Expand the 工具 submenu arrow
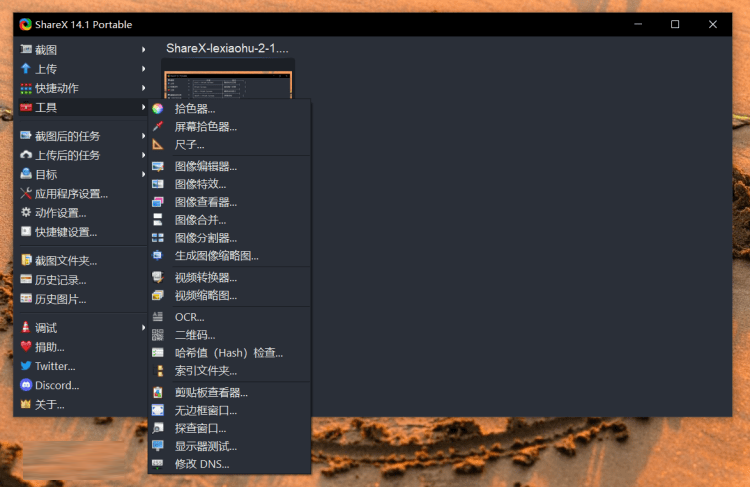Screen dimensions: 750x487 coord(143,107)
